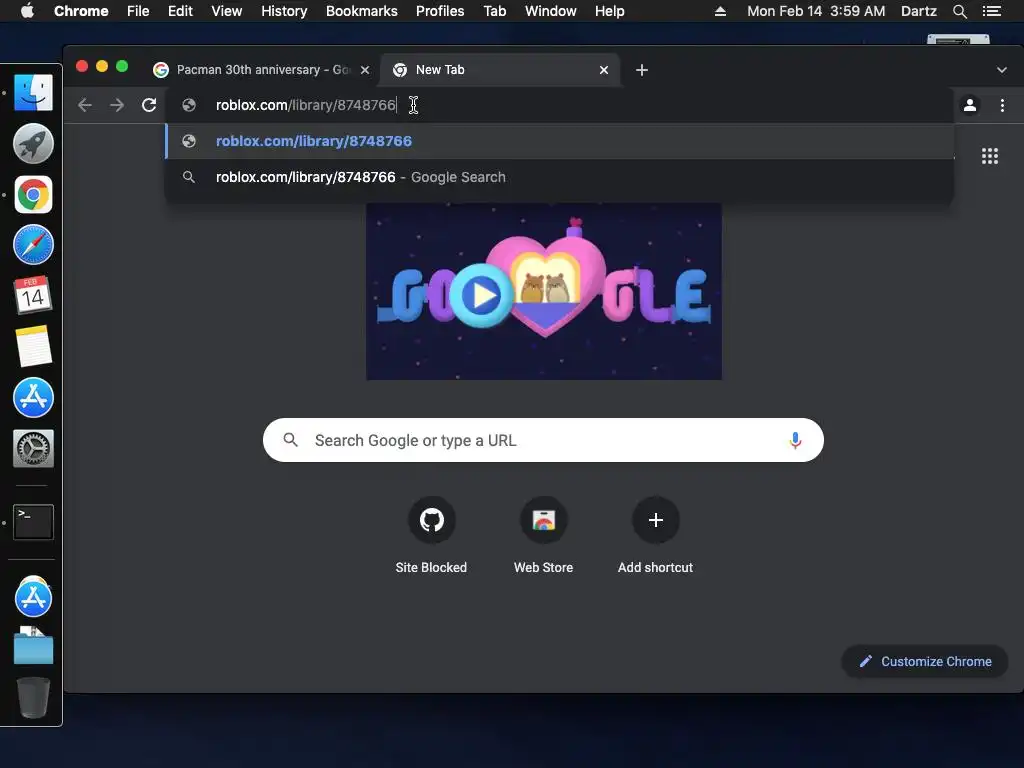Open the Apple menu
This screenshot has width=1024, height=768.
27,11
